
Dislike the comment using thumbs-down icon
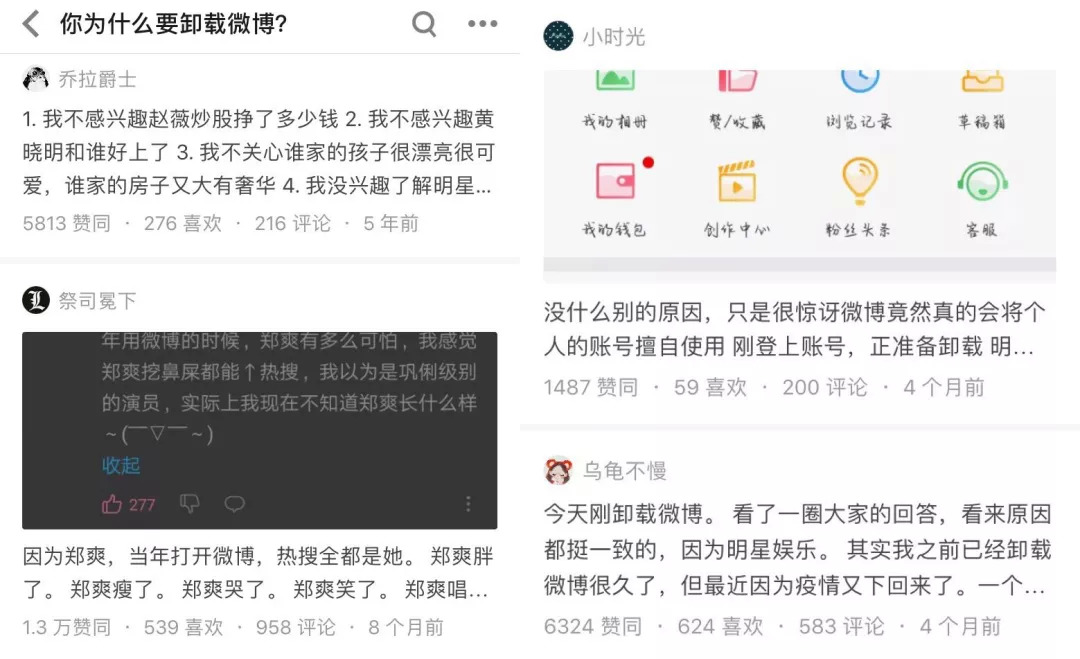(x=189, y=504)
